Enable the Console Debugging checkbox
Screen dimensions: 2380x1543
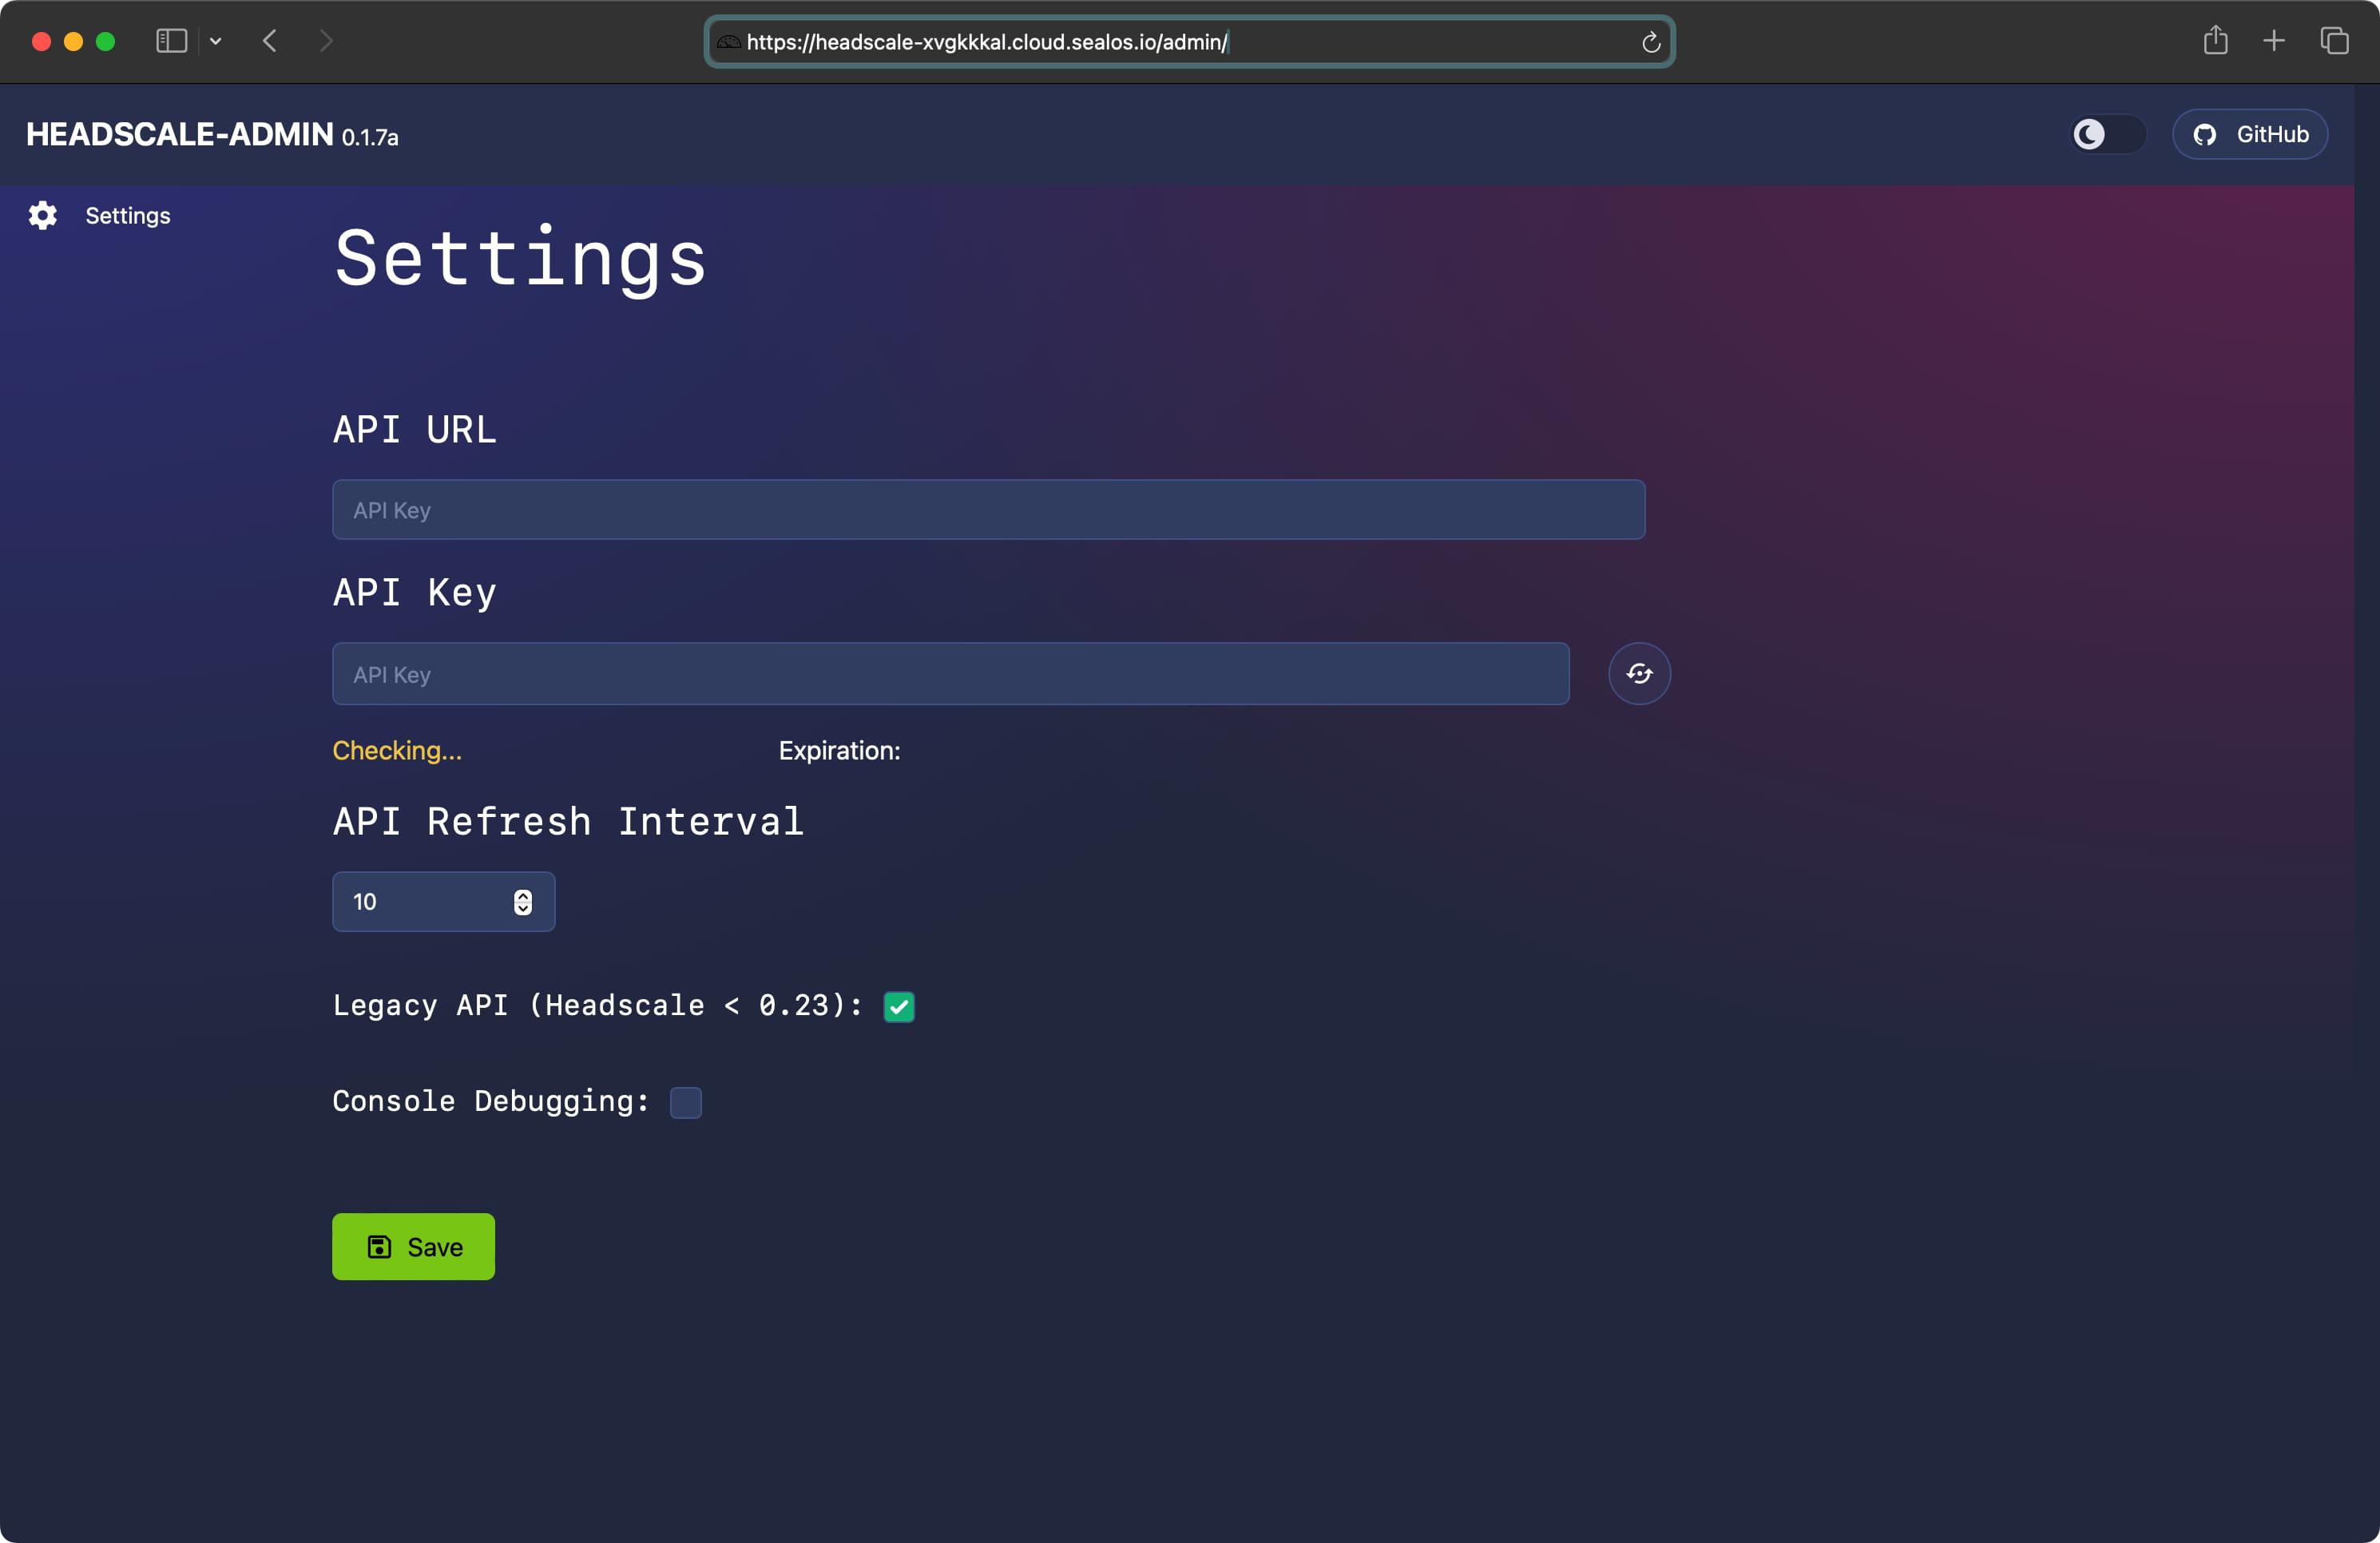(x=685, y=1102)
